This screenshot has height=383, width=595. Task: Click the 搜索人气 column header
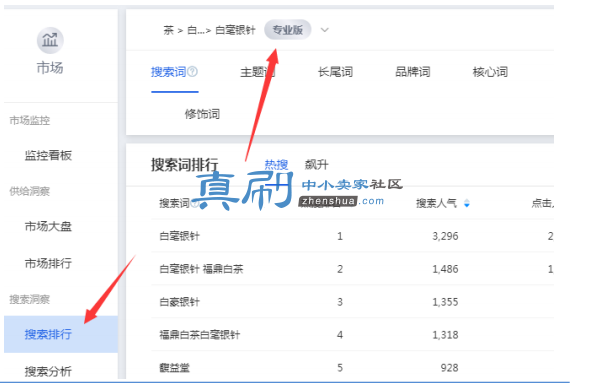click(x=436, y=203)
